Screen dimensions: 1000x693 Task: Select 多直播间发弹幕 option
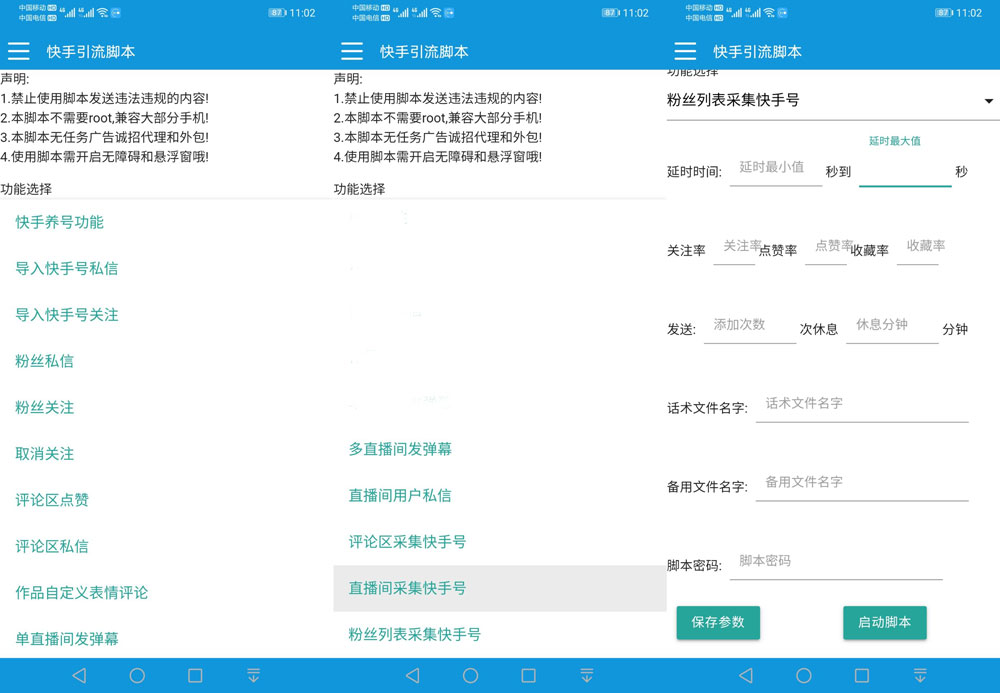tap(400, 449)
